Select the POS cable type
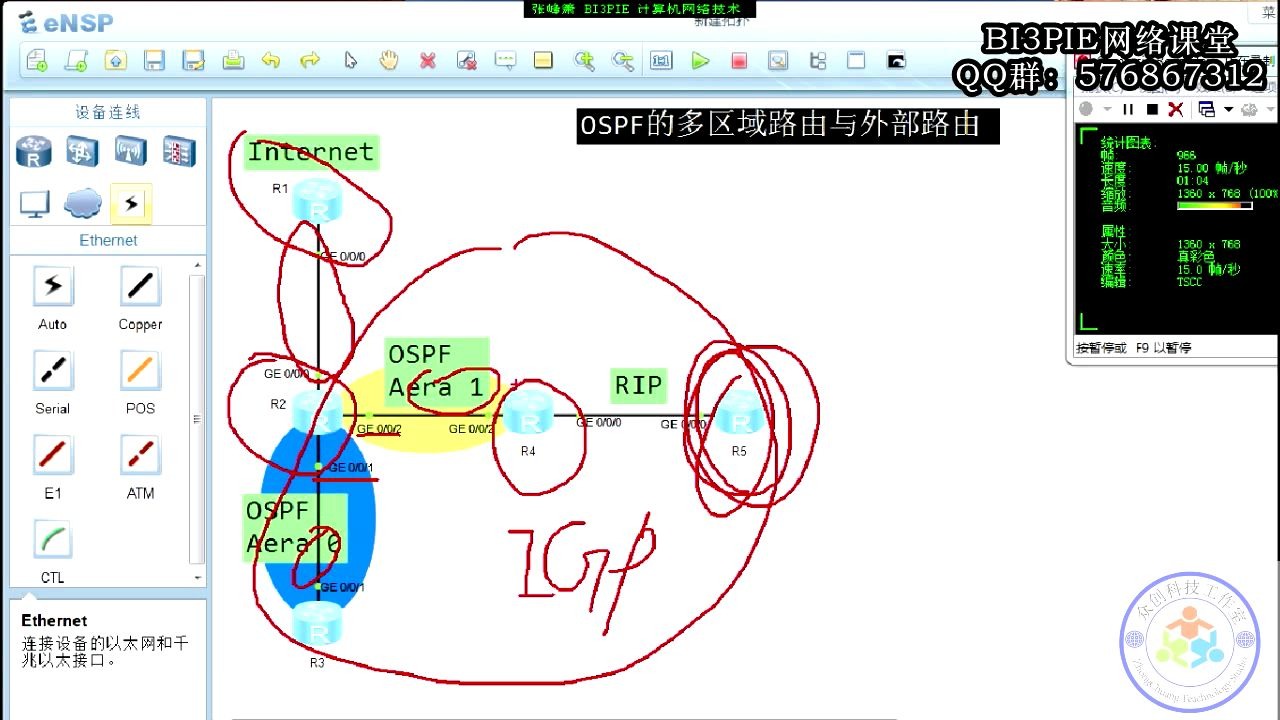Image resolution: width=1280 pixels, height=720 pixels. 140,371
